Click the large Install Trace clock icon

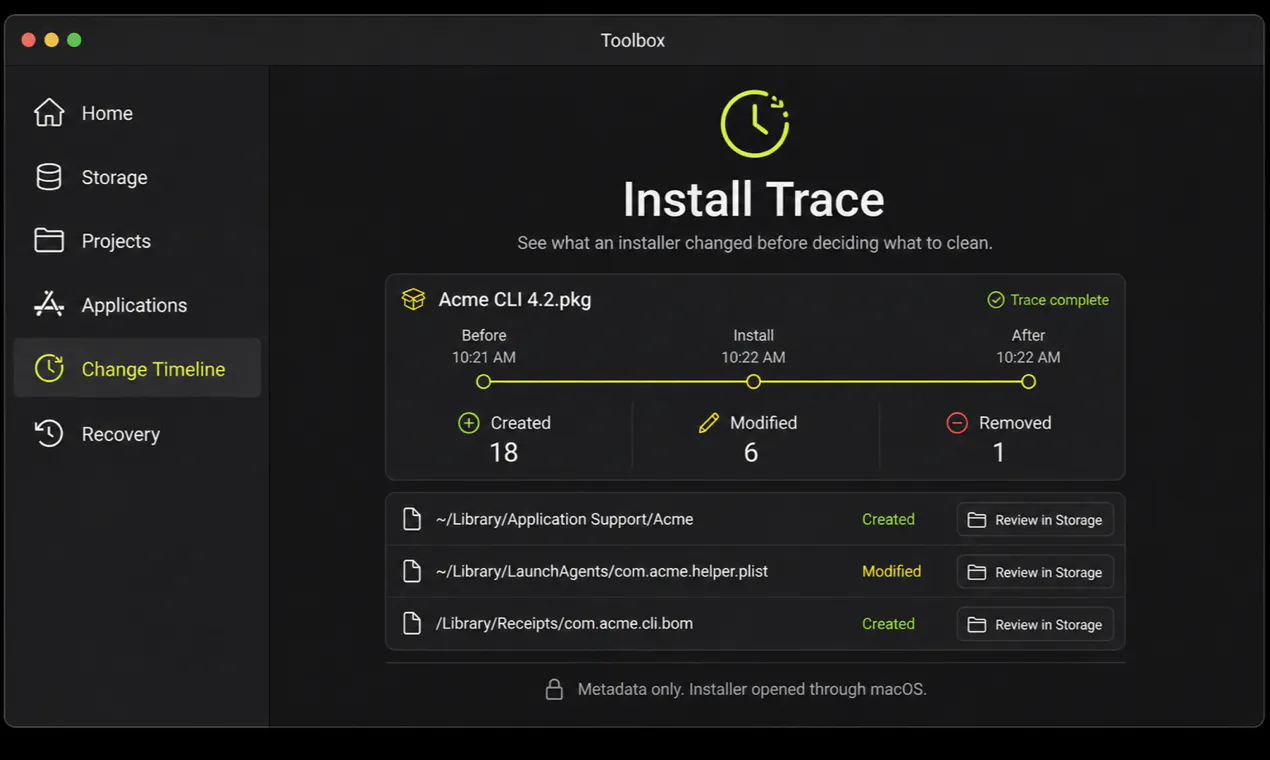754,124
